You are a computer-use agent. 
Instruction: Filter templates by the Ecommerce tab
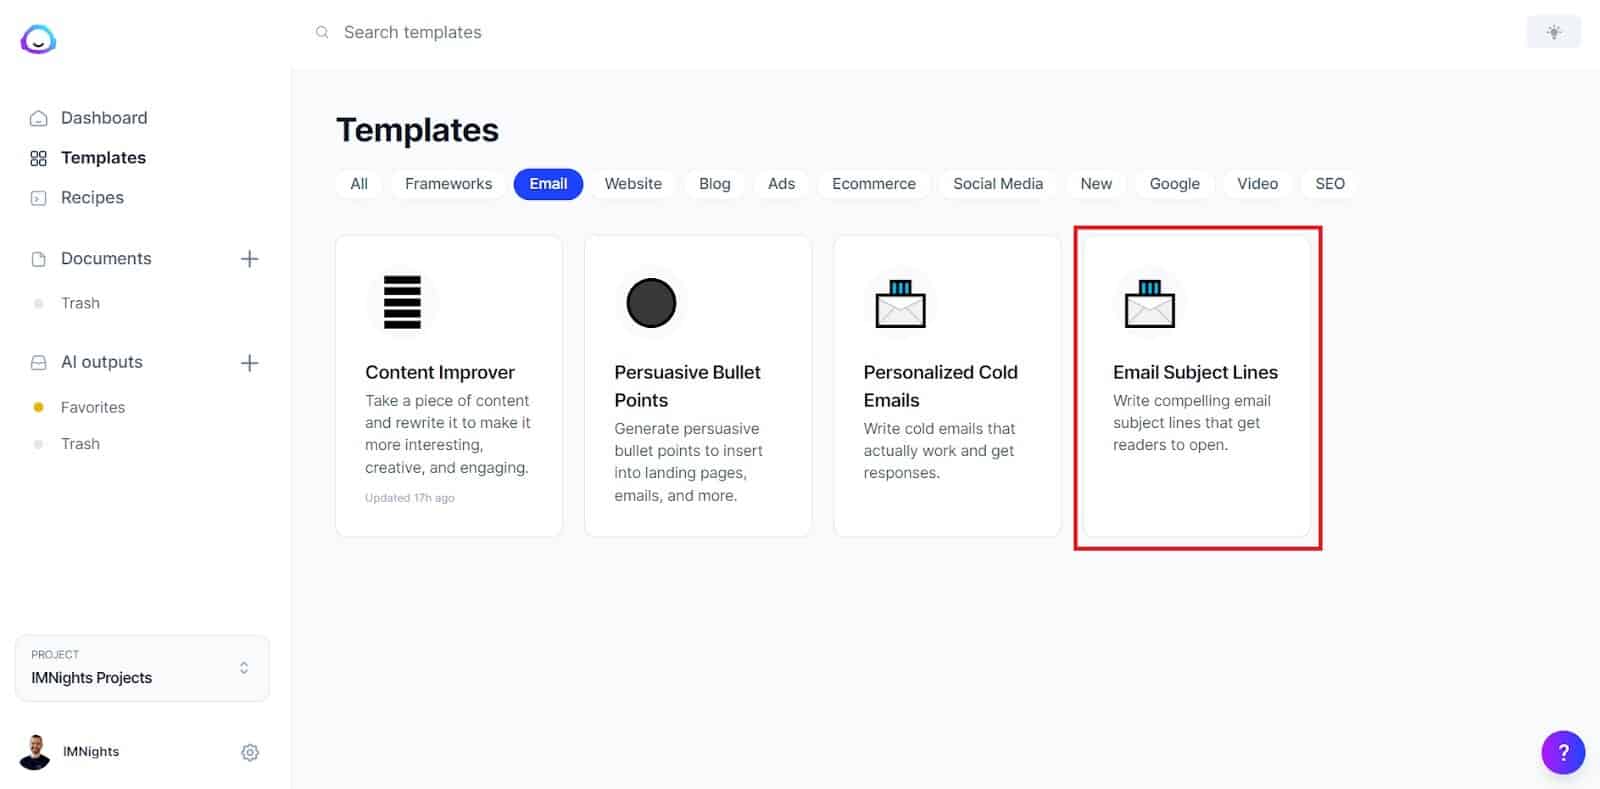pyautogui.click(x=873, y=184)
